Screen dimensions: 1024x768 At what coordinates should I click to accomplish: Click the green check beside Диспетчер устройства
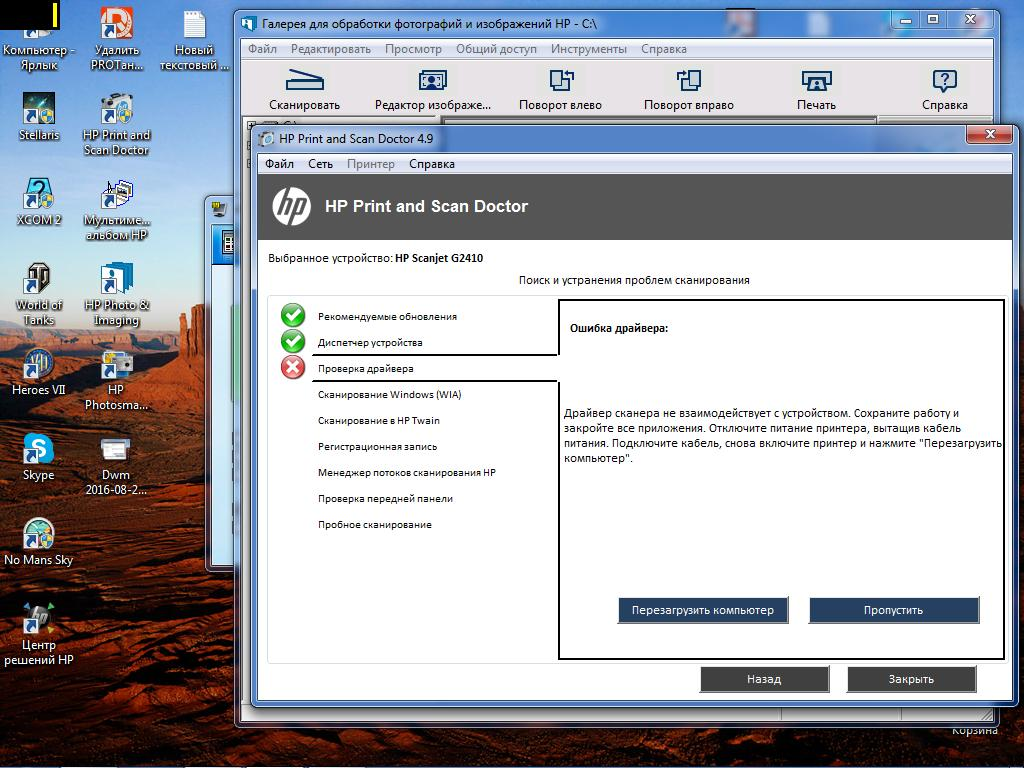click(293, 342)
